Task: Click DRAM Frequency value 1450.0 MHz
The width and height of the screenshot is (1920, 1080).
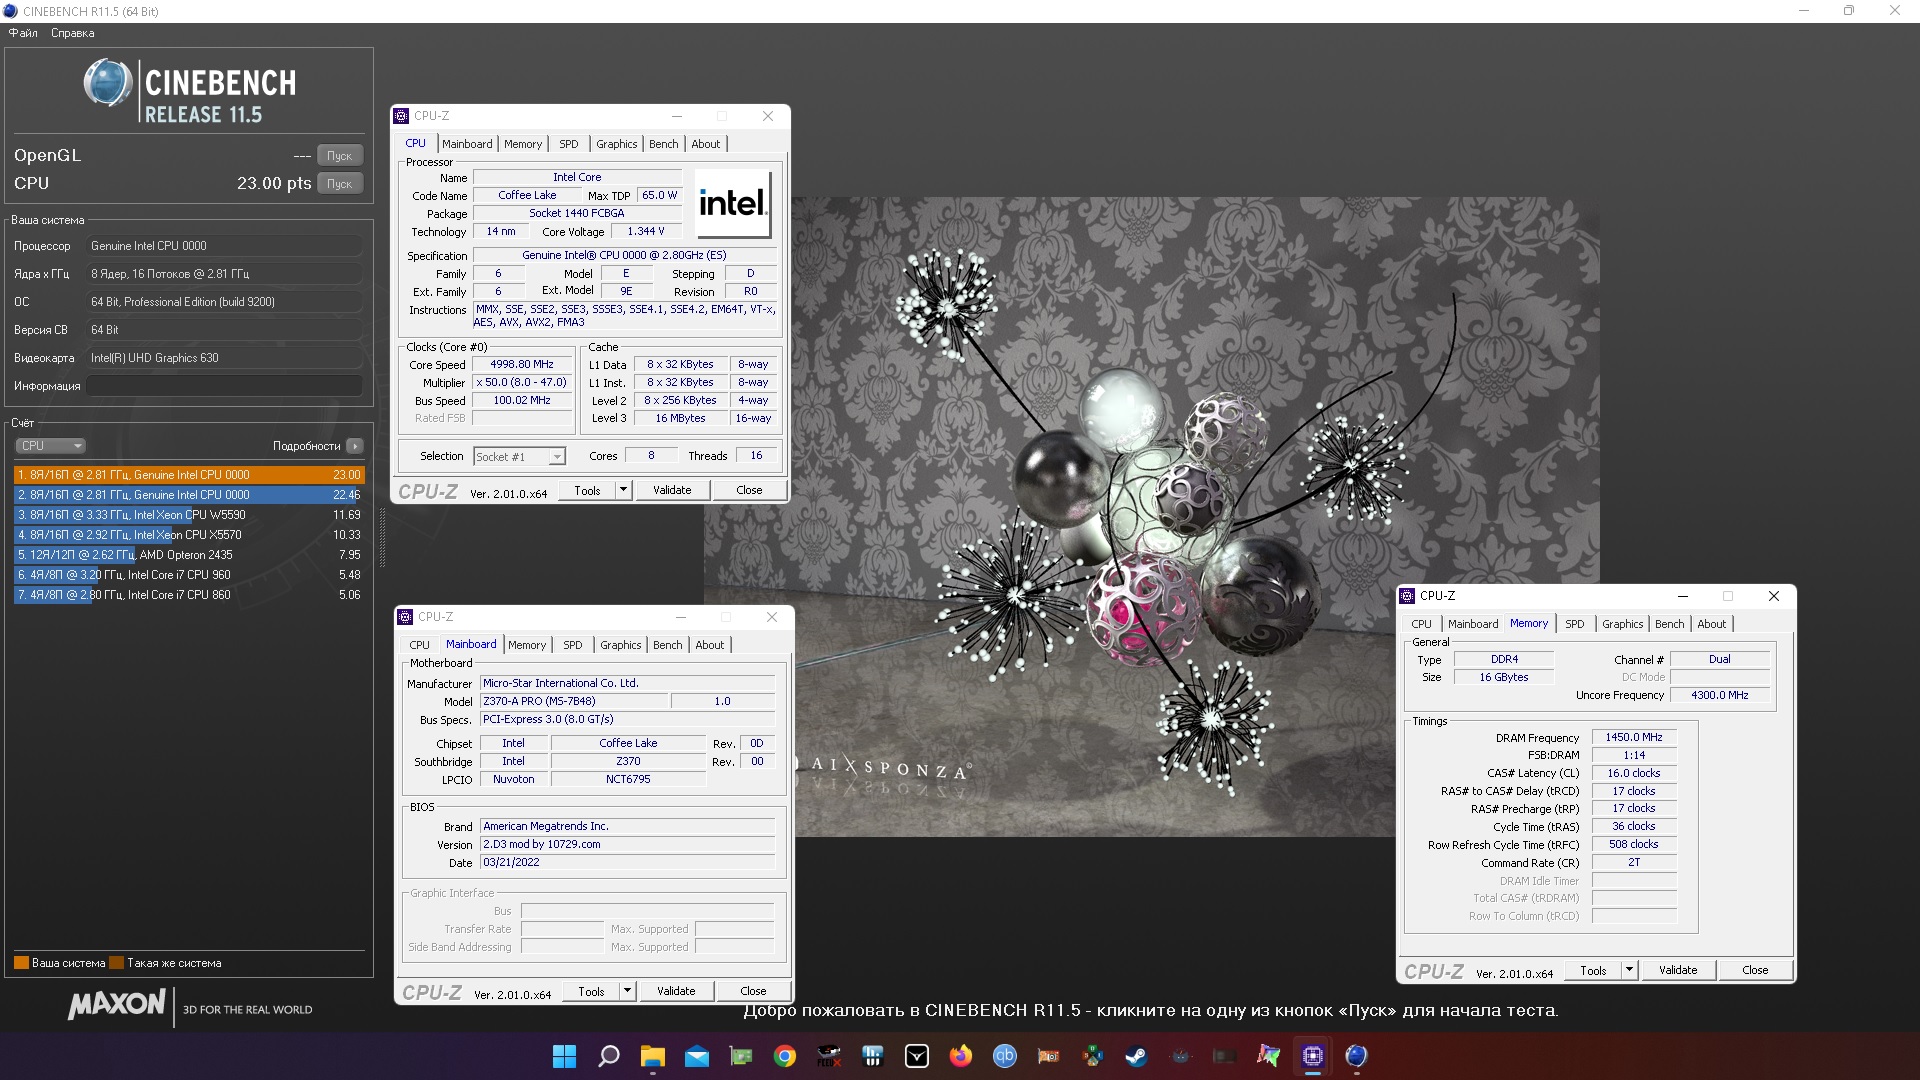Action: 1634,737
